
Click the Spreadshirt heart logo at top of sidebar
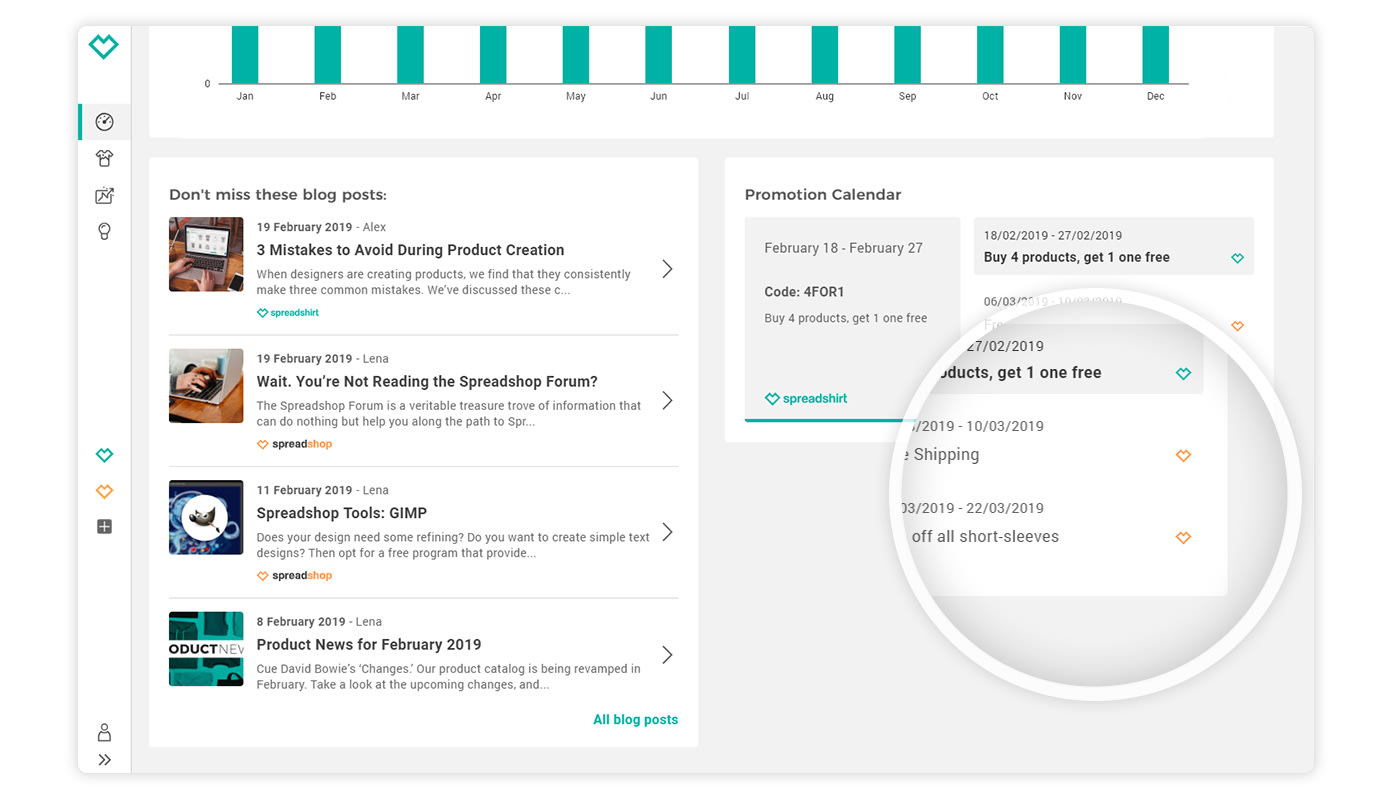coord(104,47)
